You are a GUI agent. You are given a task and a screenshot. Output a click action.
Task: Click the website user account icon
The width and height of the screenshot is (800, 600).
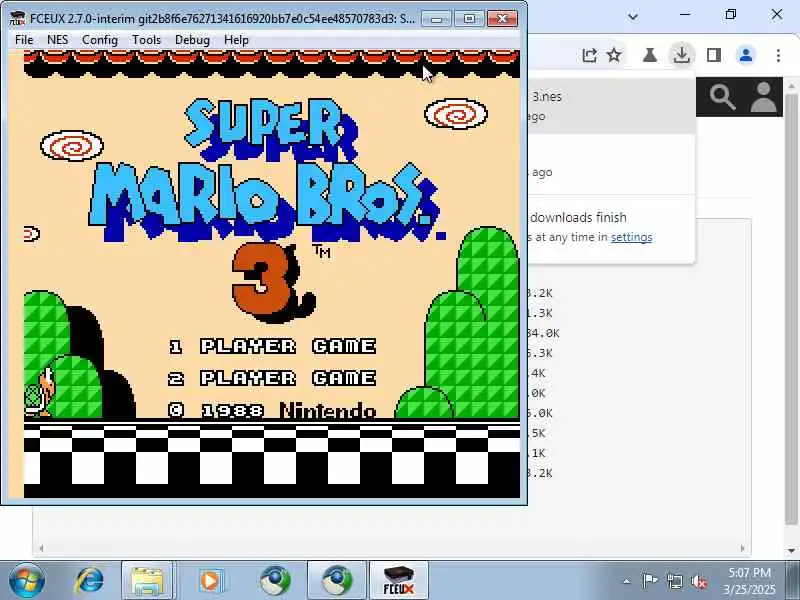763,97
